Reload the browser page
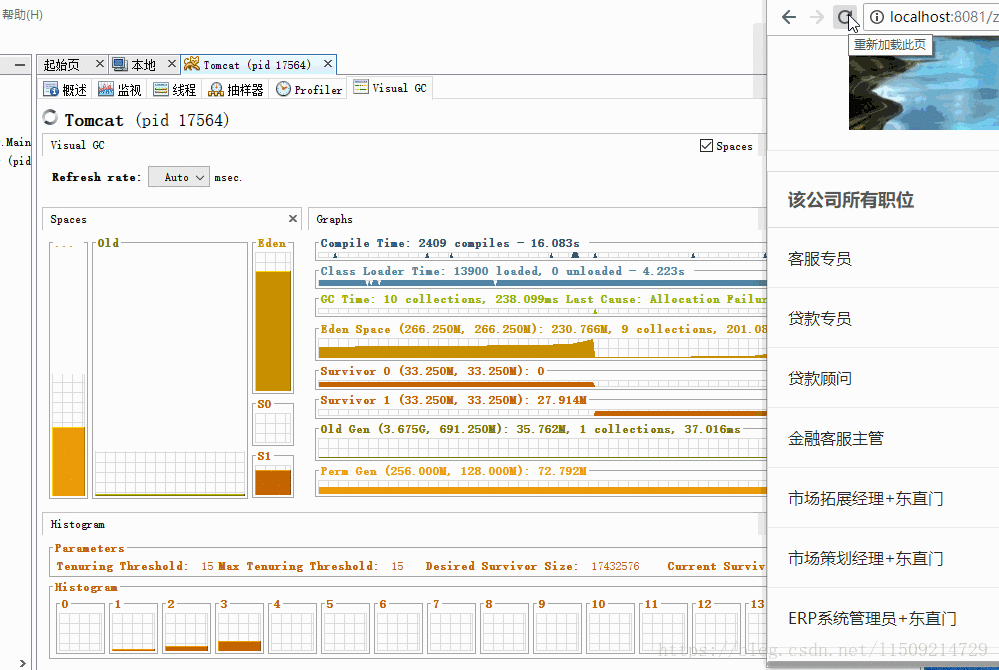The height and width of the screenshot is (670, 999). pos(845,17)
